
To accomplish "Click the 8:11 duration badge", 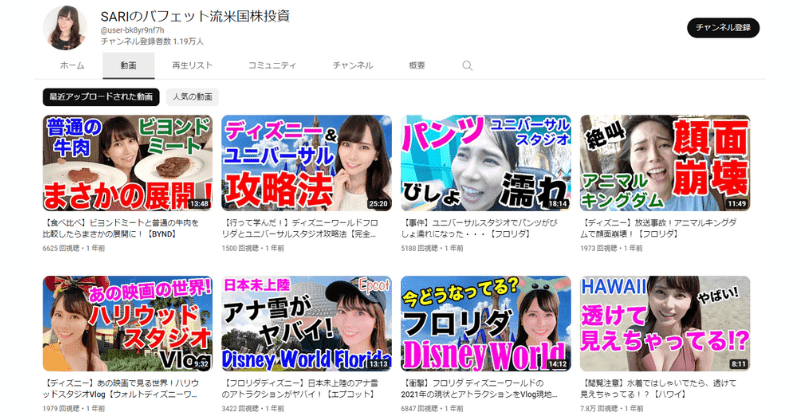I will [x=738, y=364].
